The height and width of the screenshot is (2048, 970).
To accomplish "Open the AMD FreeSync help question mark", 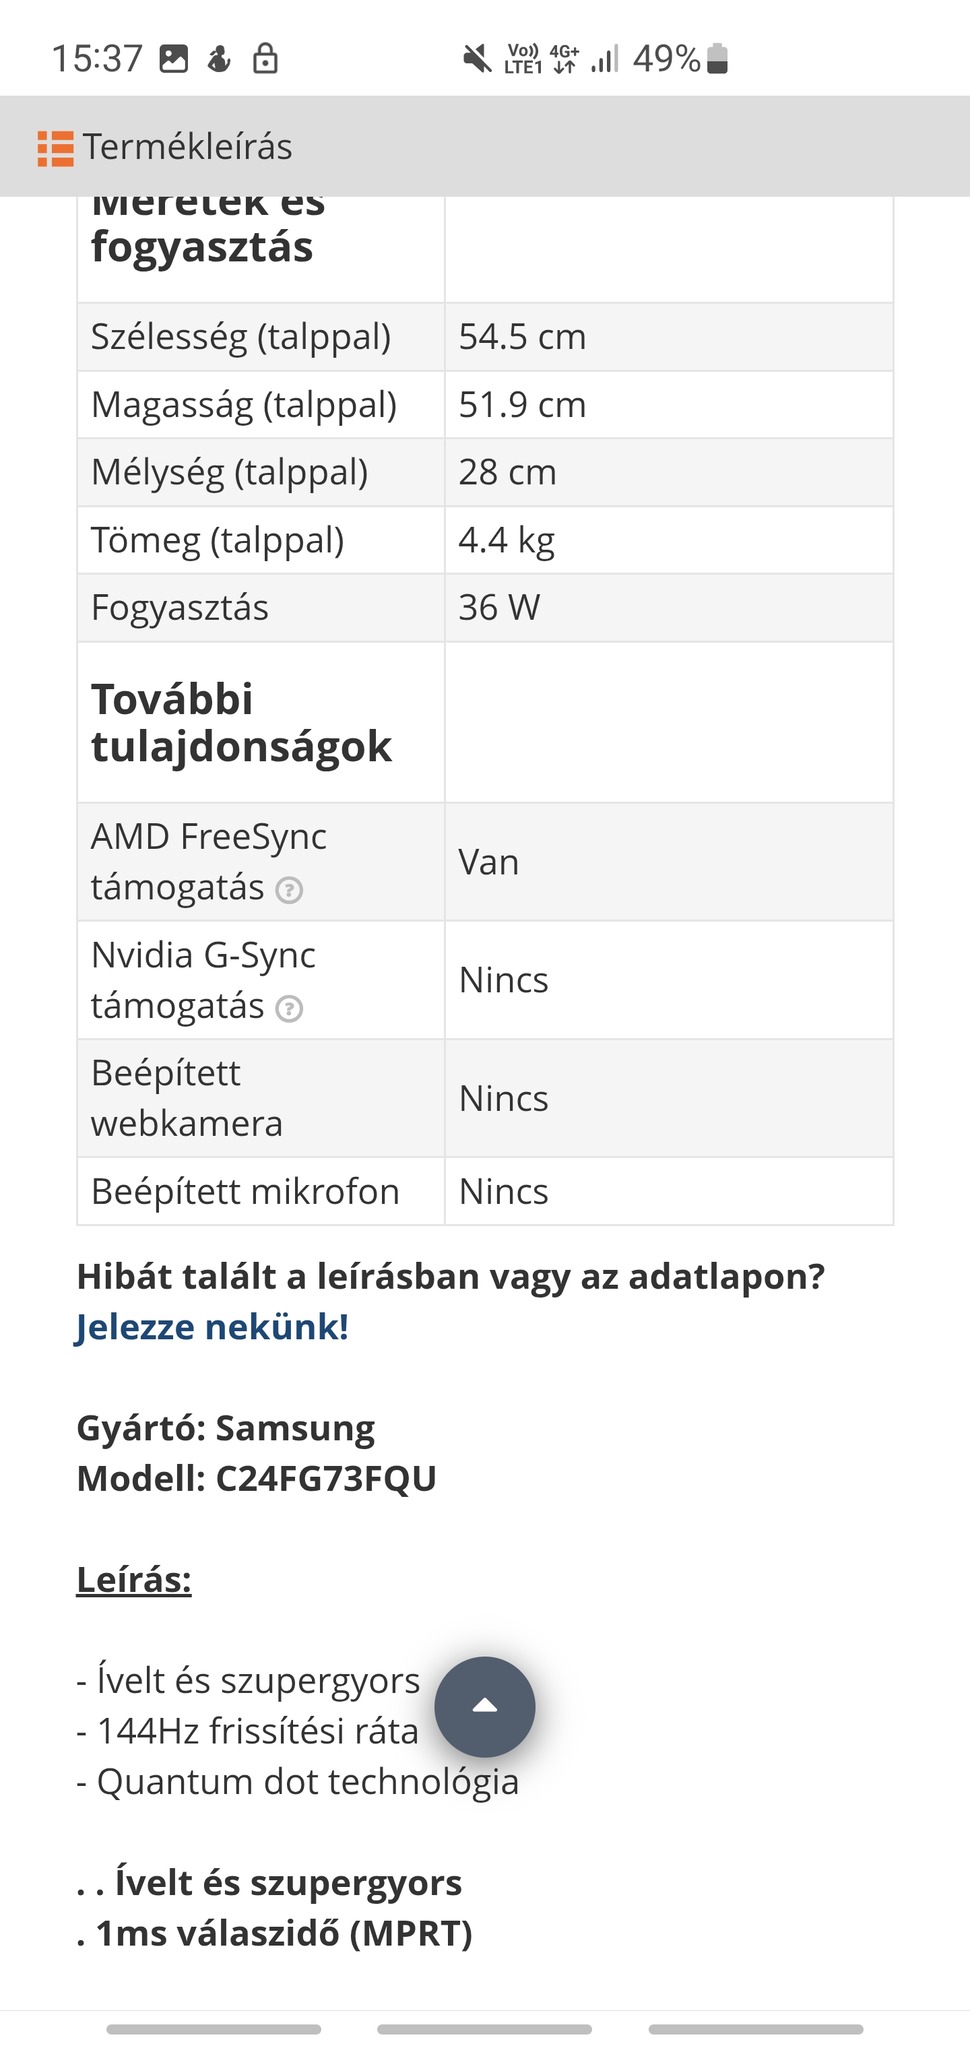I will point(289,890).
